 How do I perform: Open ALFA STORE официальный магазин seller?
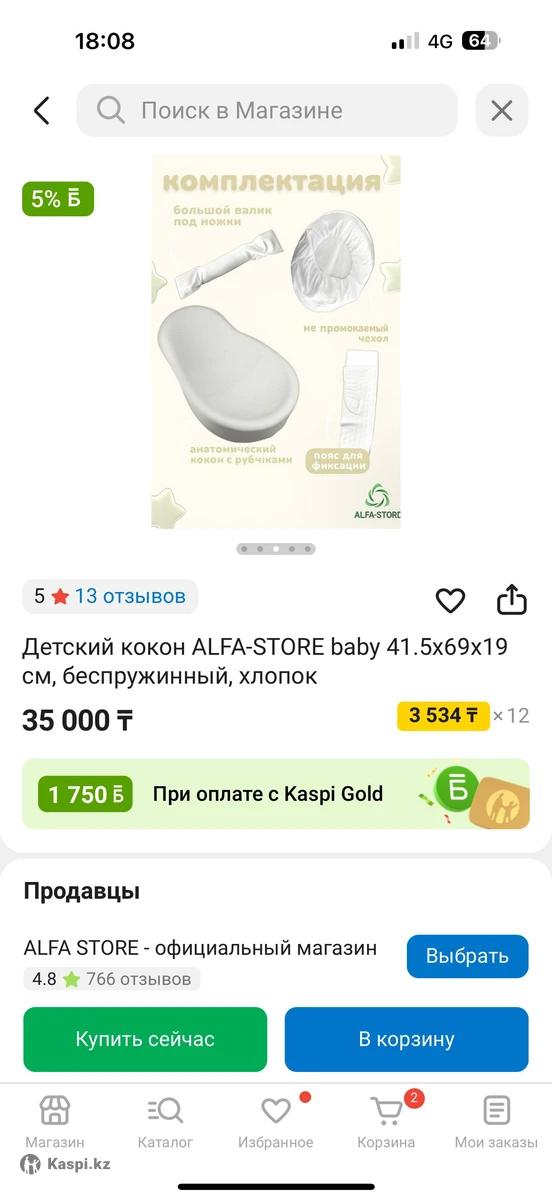coord(200,948)
